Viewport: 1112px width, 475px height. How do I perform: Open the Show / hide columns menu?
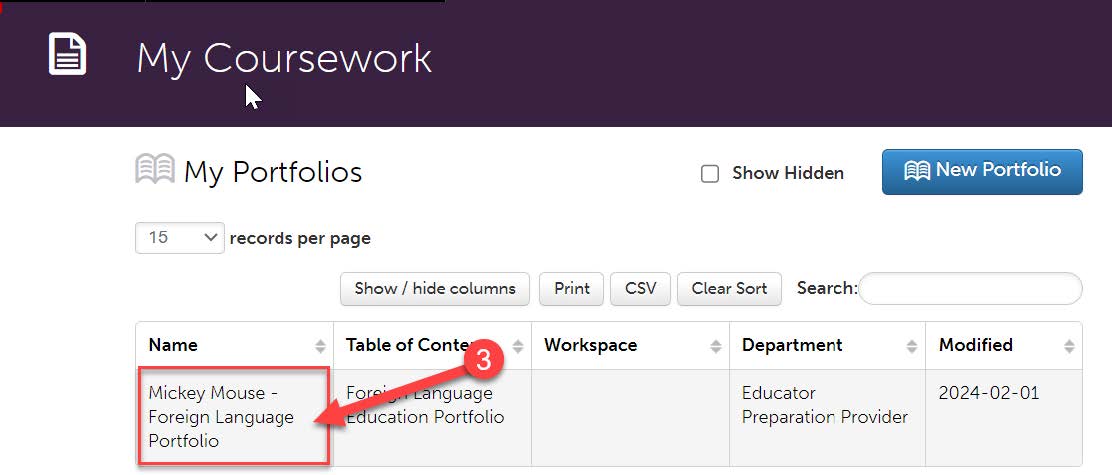click(x=435, y=289)
